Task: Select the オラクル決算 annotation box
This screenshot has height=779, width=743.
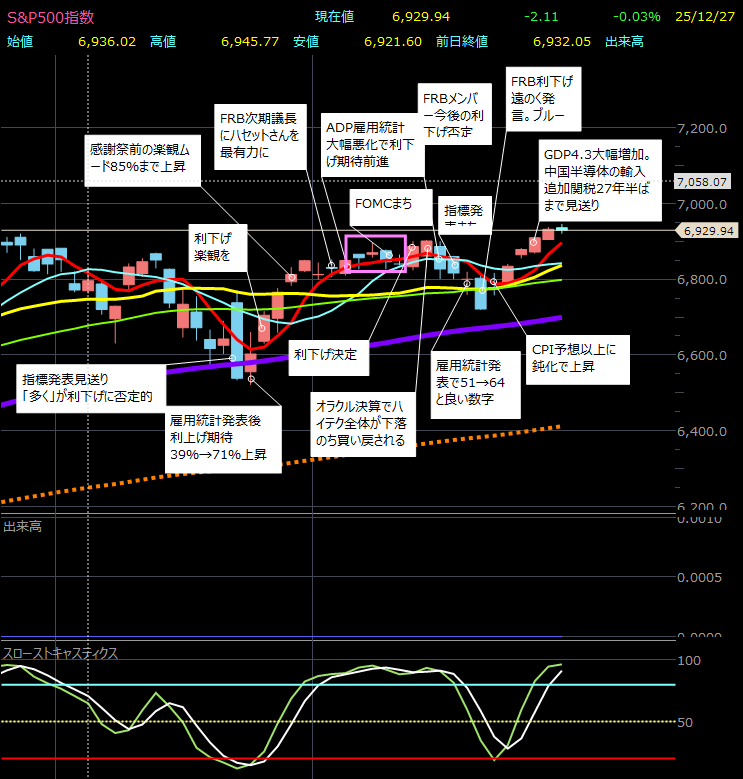Action: pos(361,424)
